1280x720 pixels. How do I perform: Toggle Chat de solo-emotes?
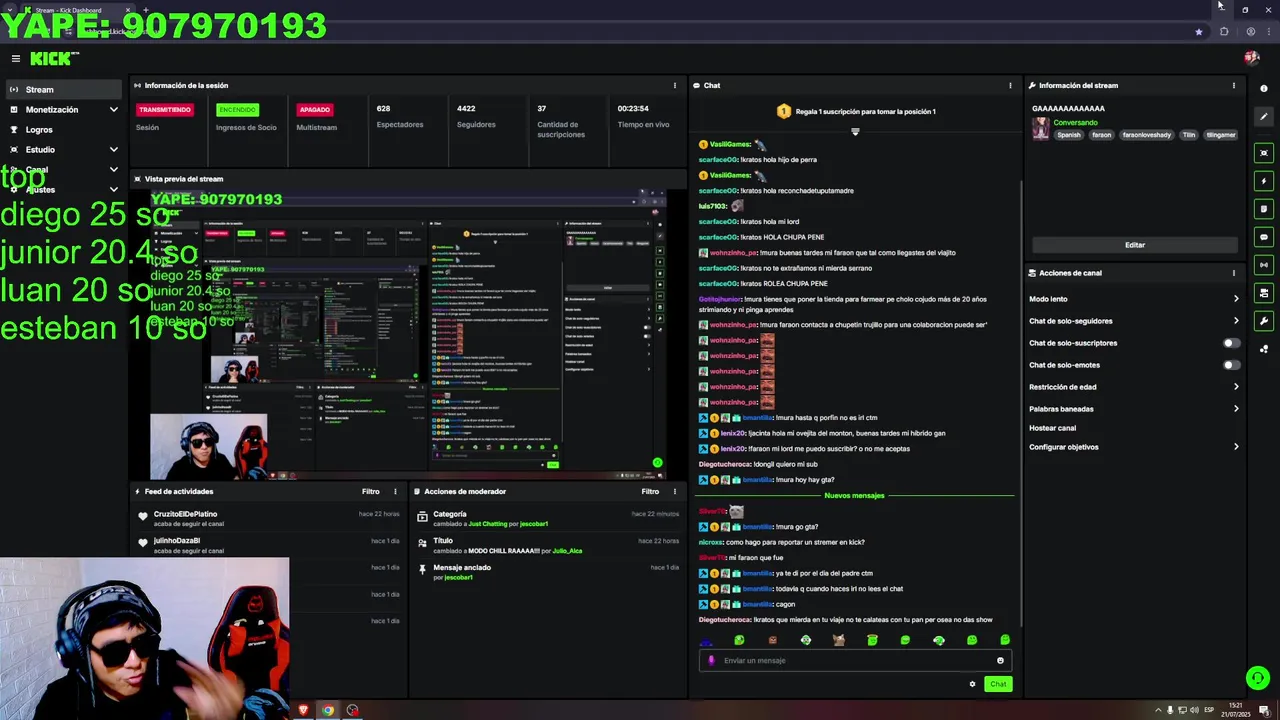[1232, 365]
